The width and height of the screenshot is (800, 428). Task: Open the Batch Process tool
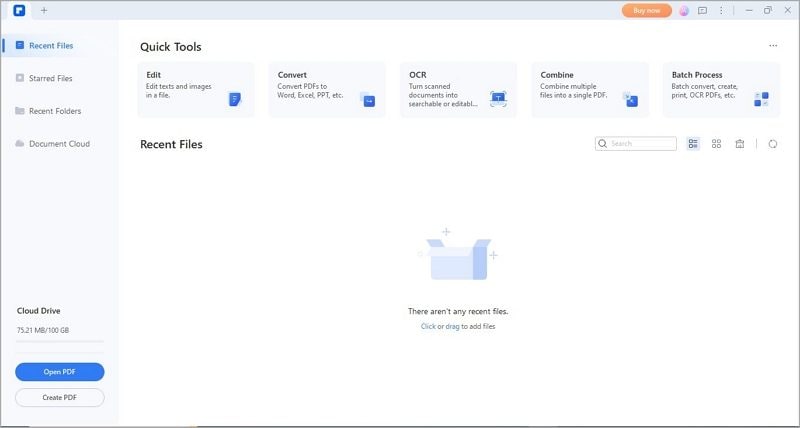pyautogui.click(x=720, y=90)
